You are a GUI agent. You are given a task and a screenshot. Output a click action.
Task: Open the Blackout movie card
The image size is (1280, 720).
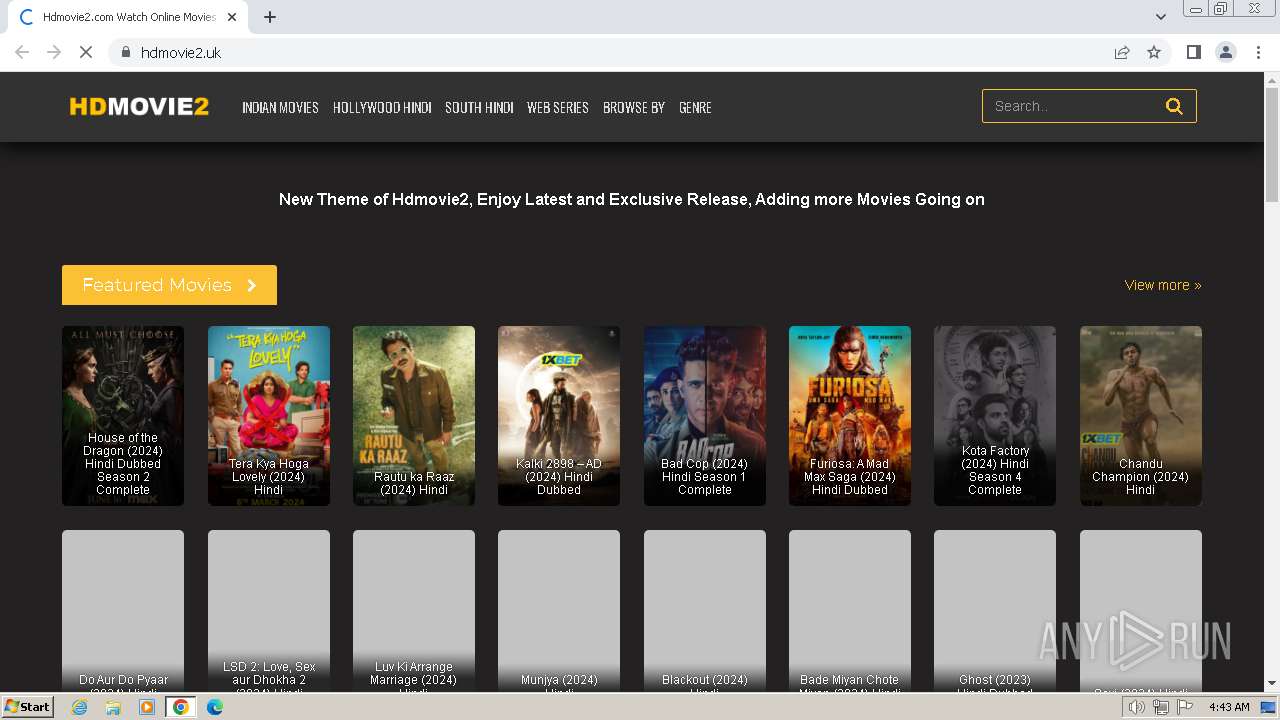tap(705, 611)
